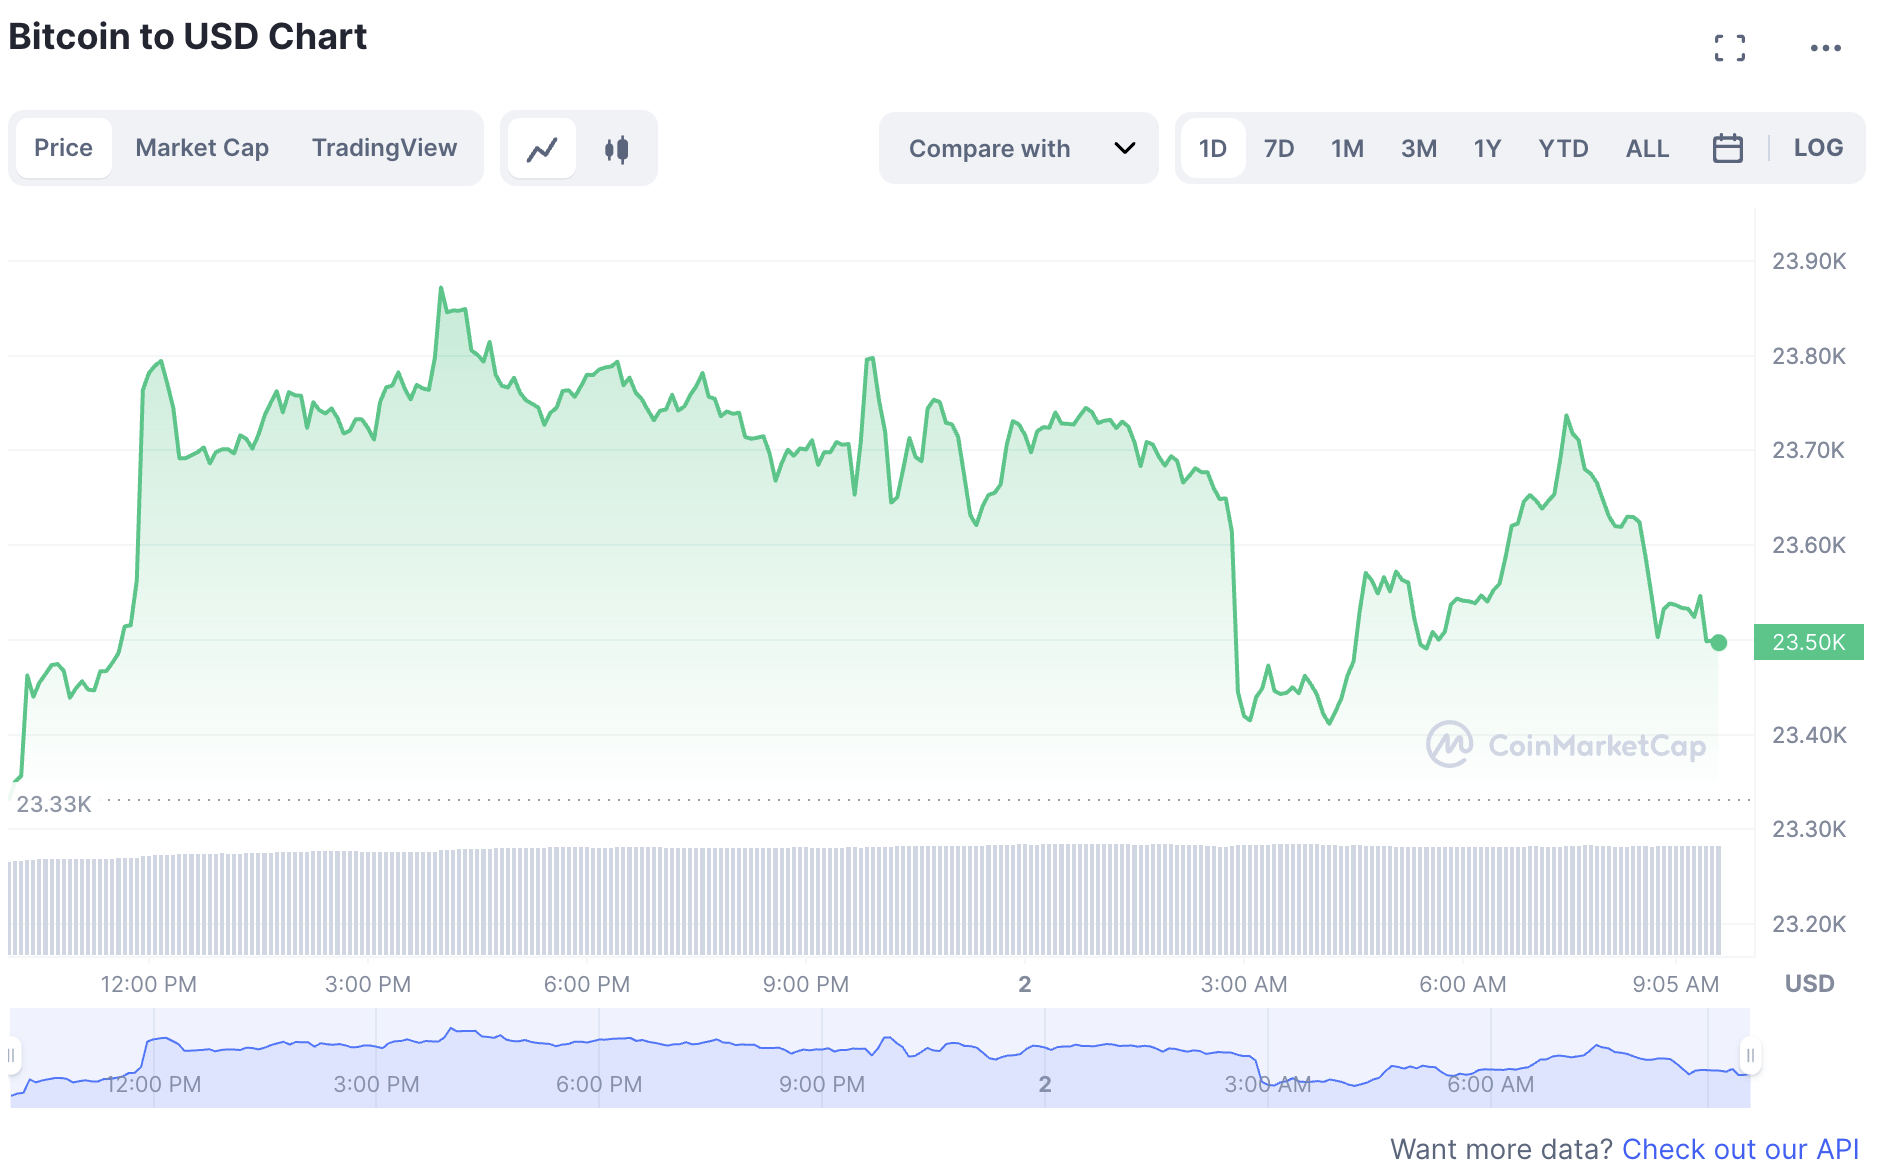Select the YTD time range

(1563, 148)
